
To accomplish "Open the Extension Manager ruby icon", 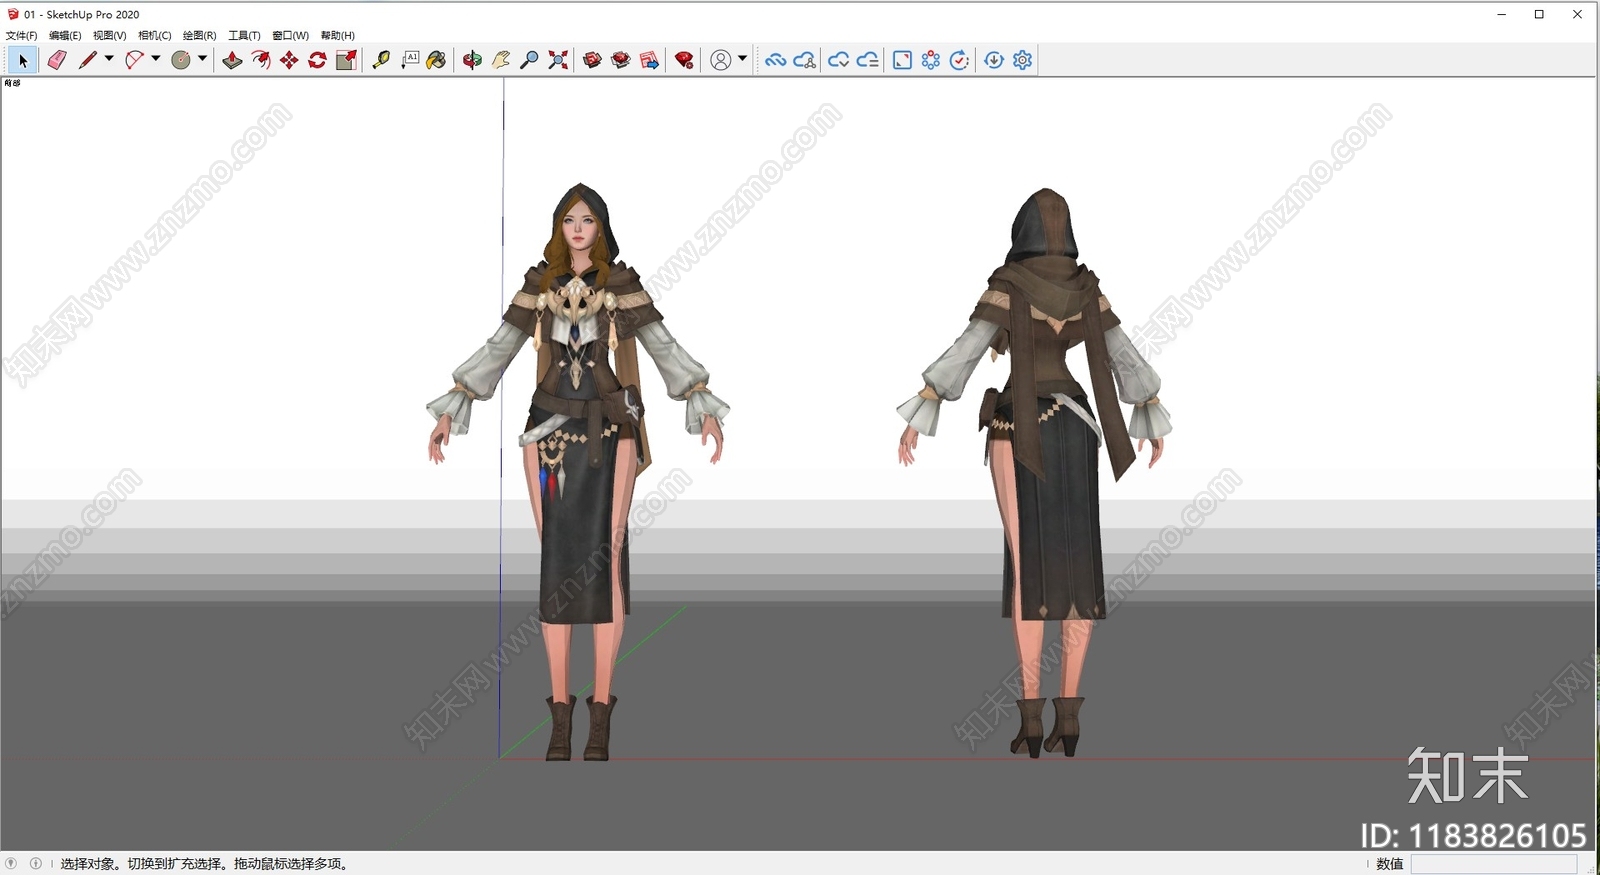I will click(684, 60).
